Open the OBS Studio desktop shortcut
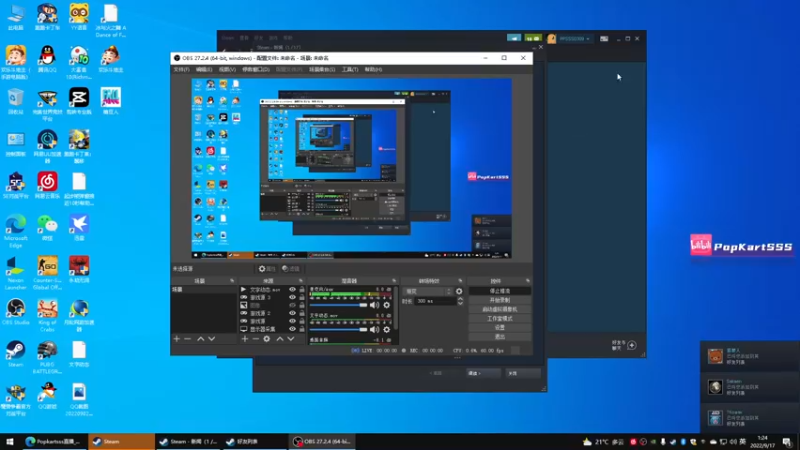800x450 pixels. [15, 312]
